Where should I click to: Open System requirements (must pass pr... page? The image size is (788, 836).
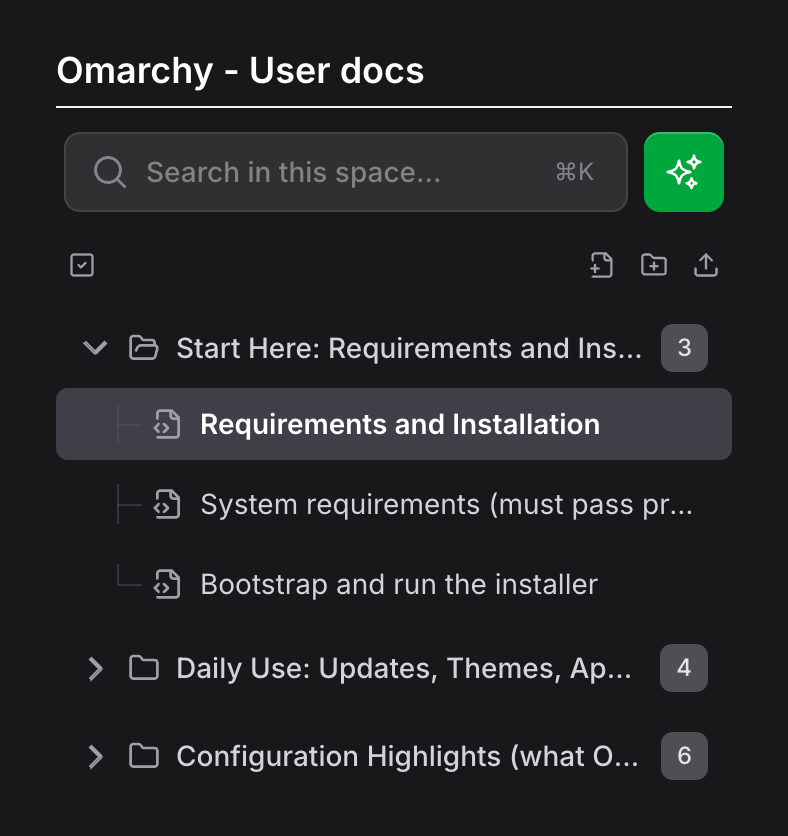click(x=394, y=504)
